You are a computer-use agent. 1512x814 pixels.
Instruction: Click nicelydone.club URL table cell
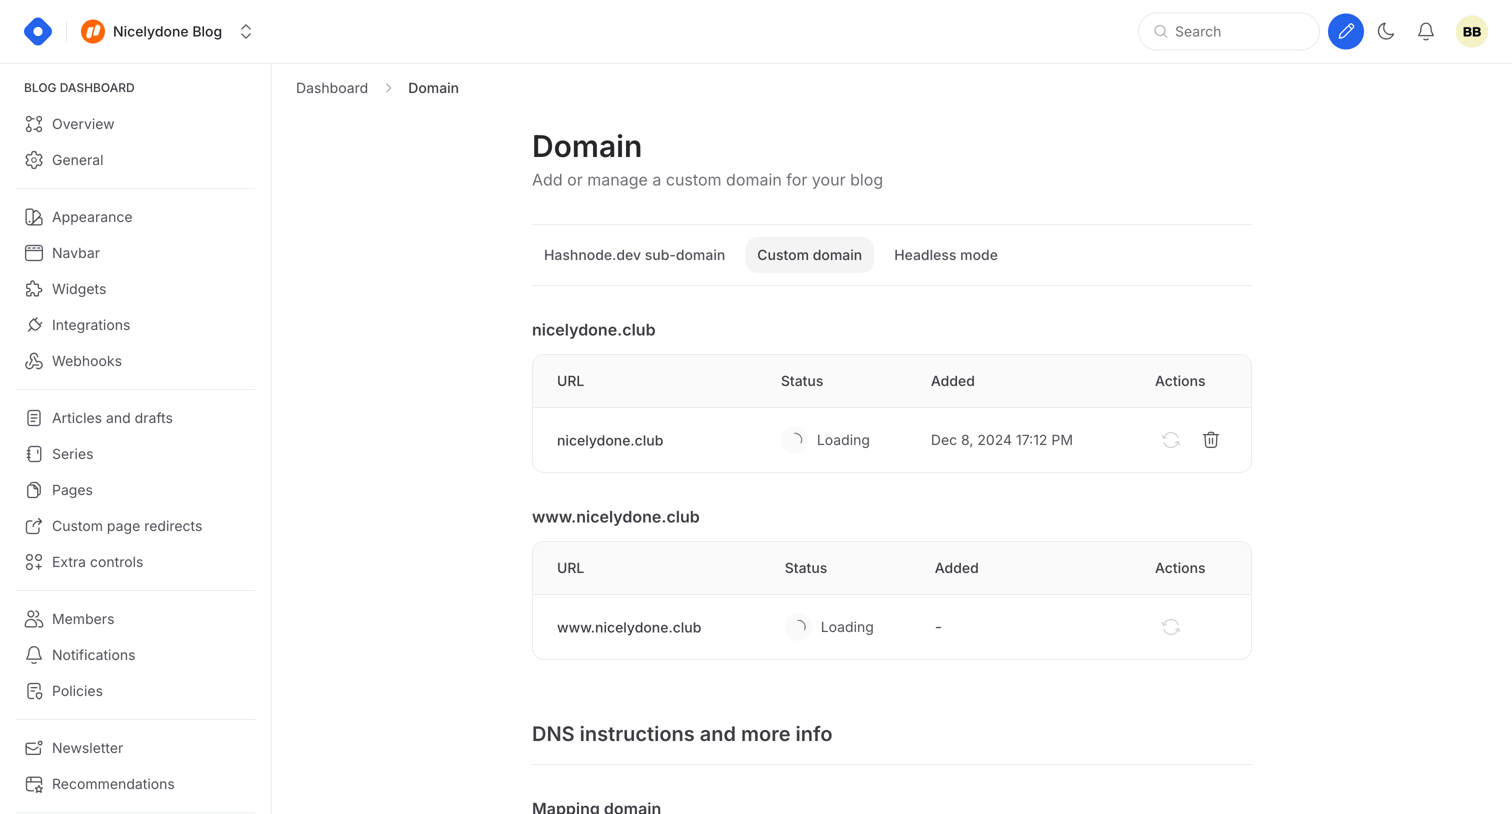[610, 440]
